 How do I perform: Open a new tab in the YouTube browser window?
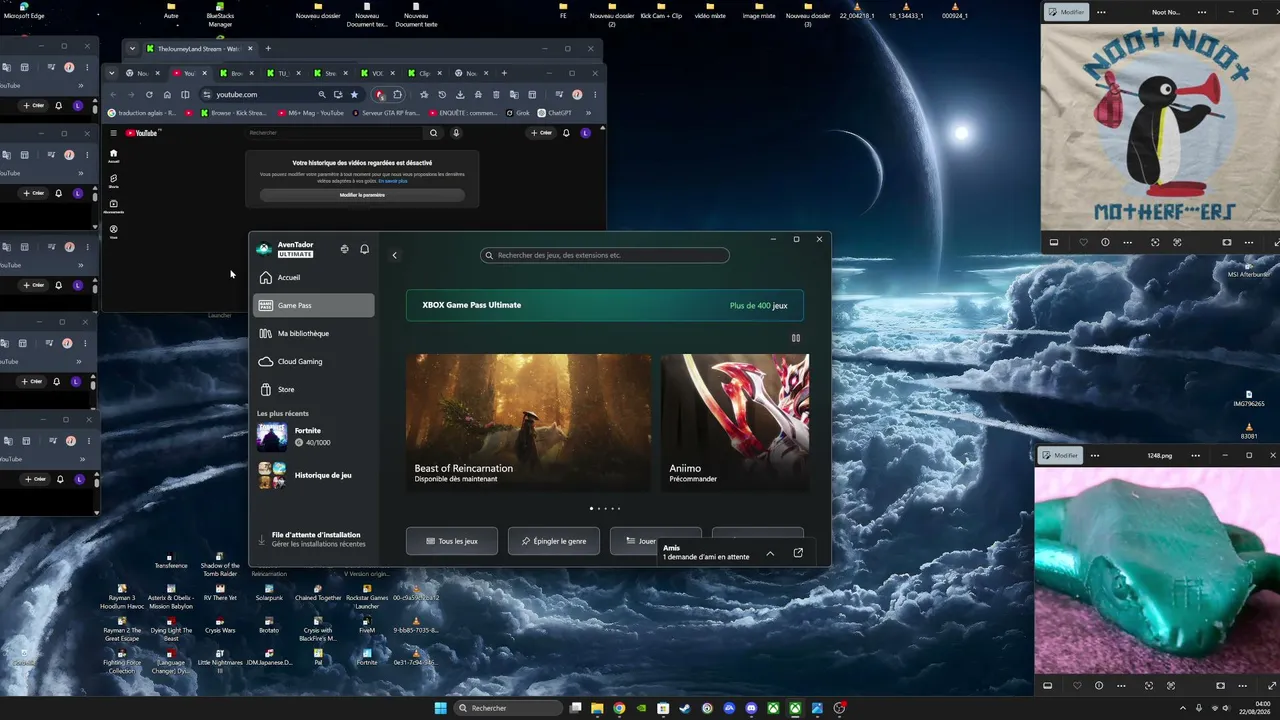(x=504, y=73)
